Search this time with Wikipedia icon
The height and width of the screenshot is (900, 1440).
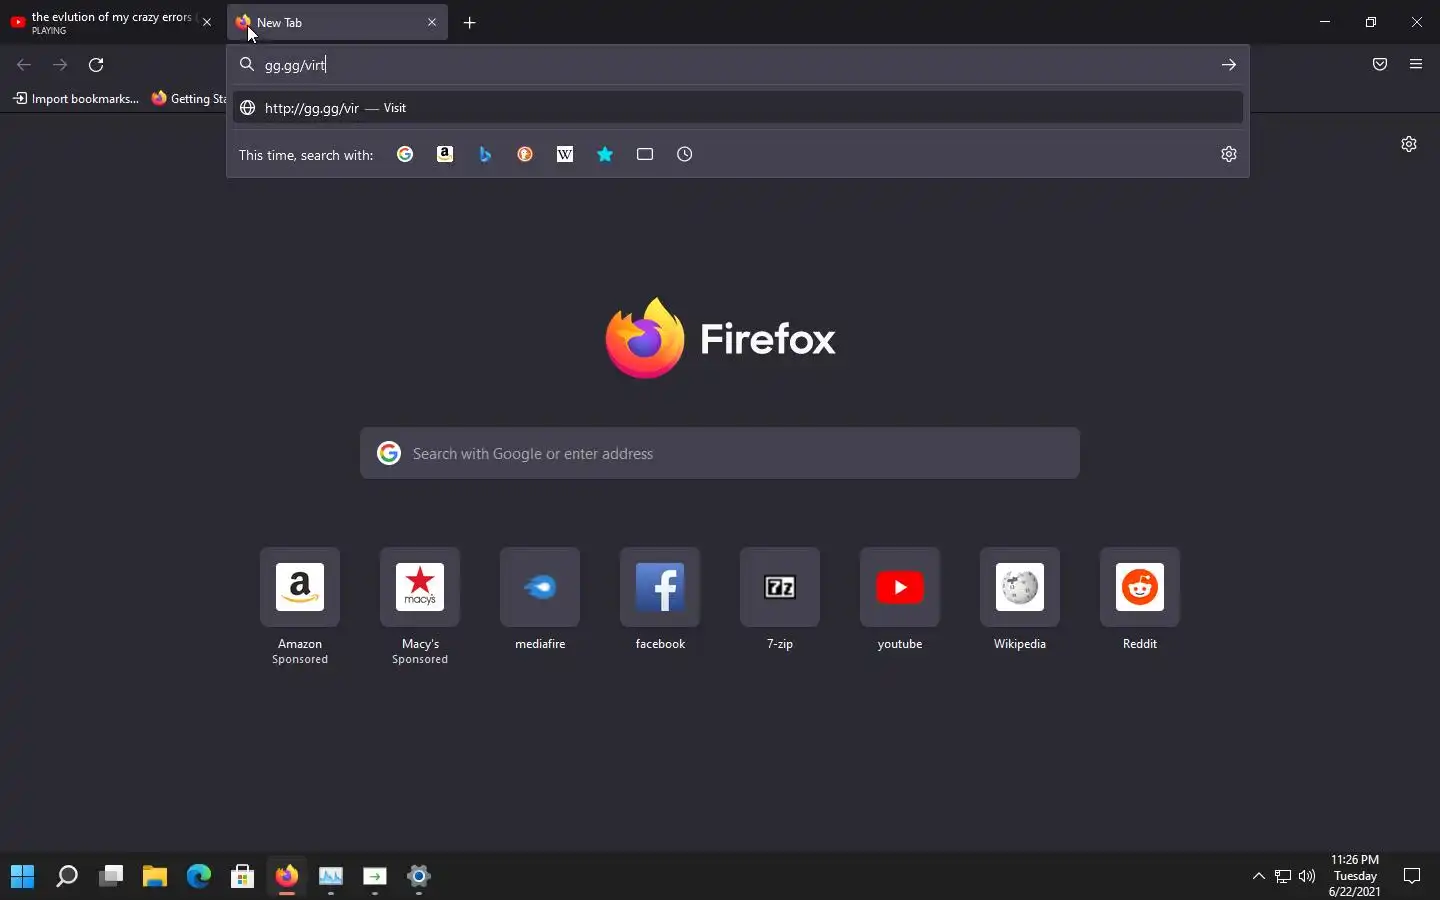tap(566, 154)
